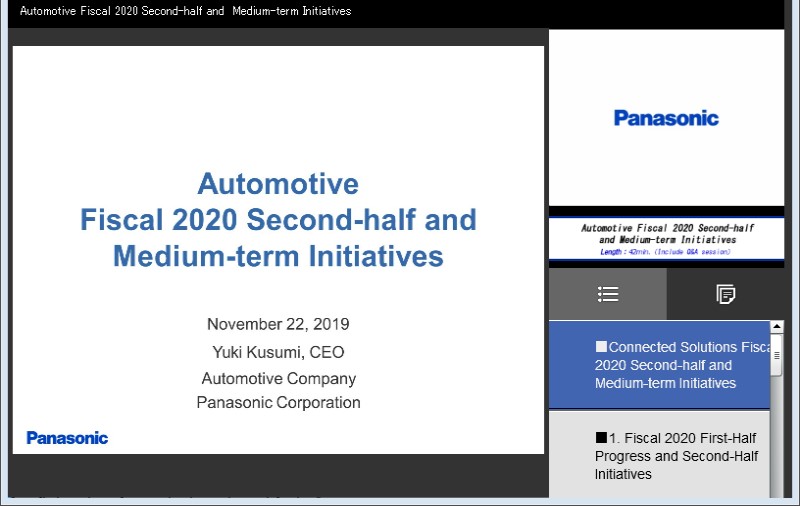Screen dimensions: 800x506
Task: Select chapter '1. Fiscal 2020 First-Half Progress'
Action: pyautogui.click(x=659, y=456)
